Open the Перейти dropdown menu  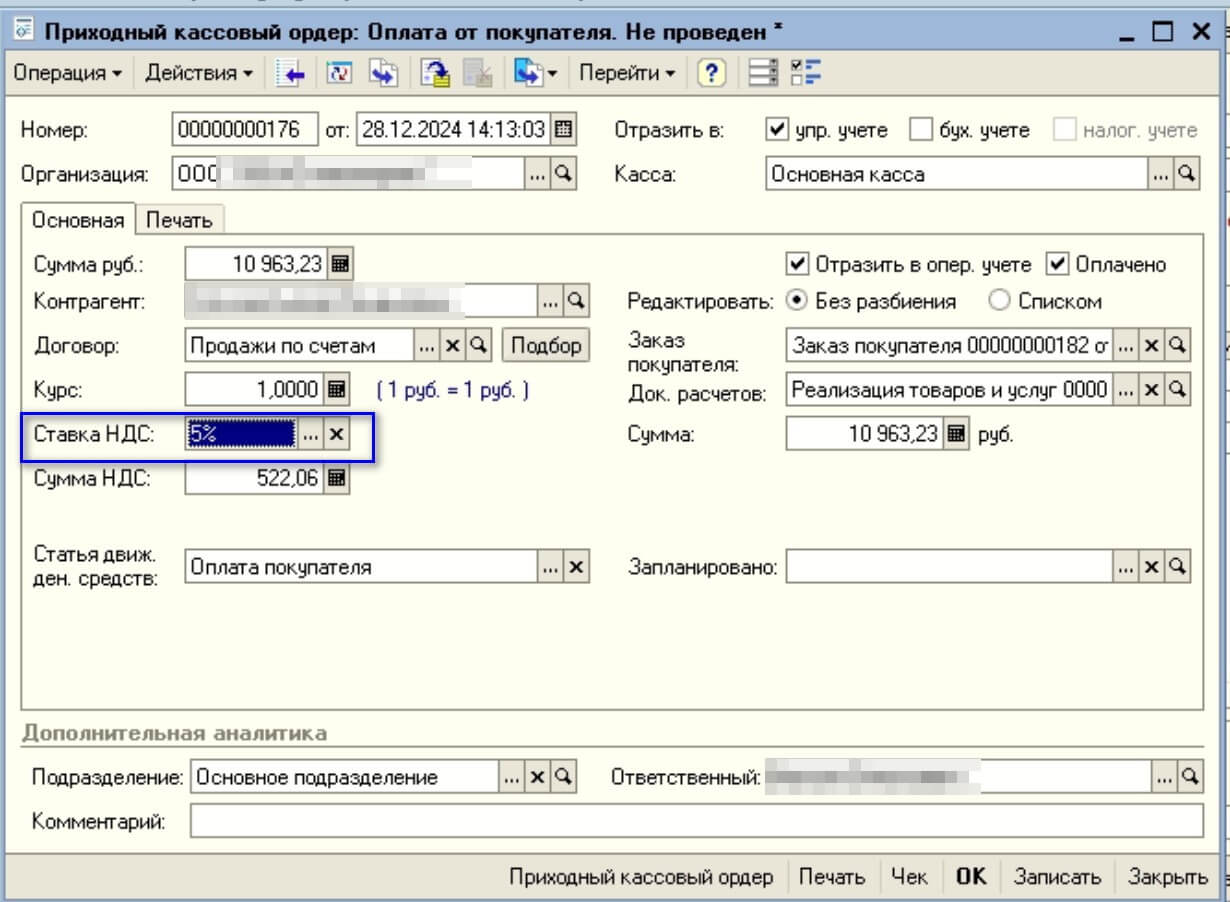point(626,73)
